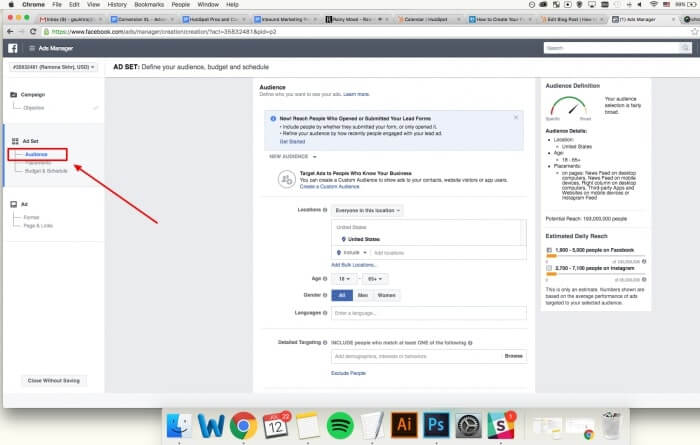Open Calendar from the Dock
The width and height of the screenshot is (700, 445).
[275, 425]
